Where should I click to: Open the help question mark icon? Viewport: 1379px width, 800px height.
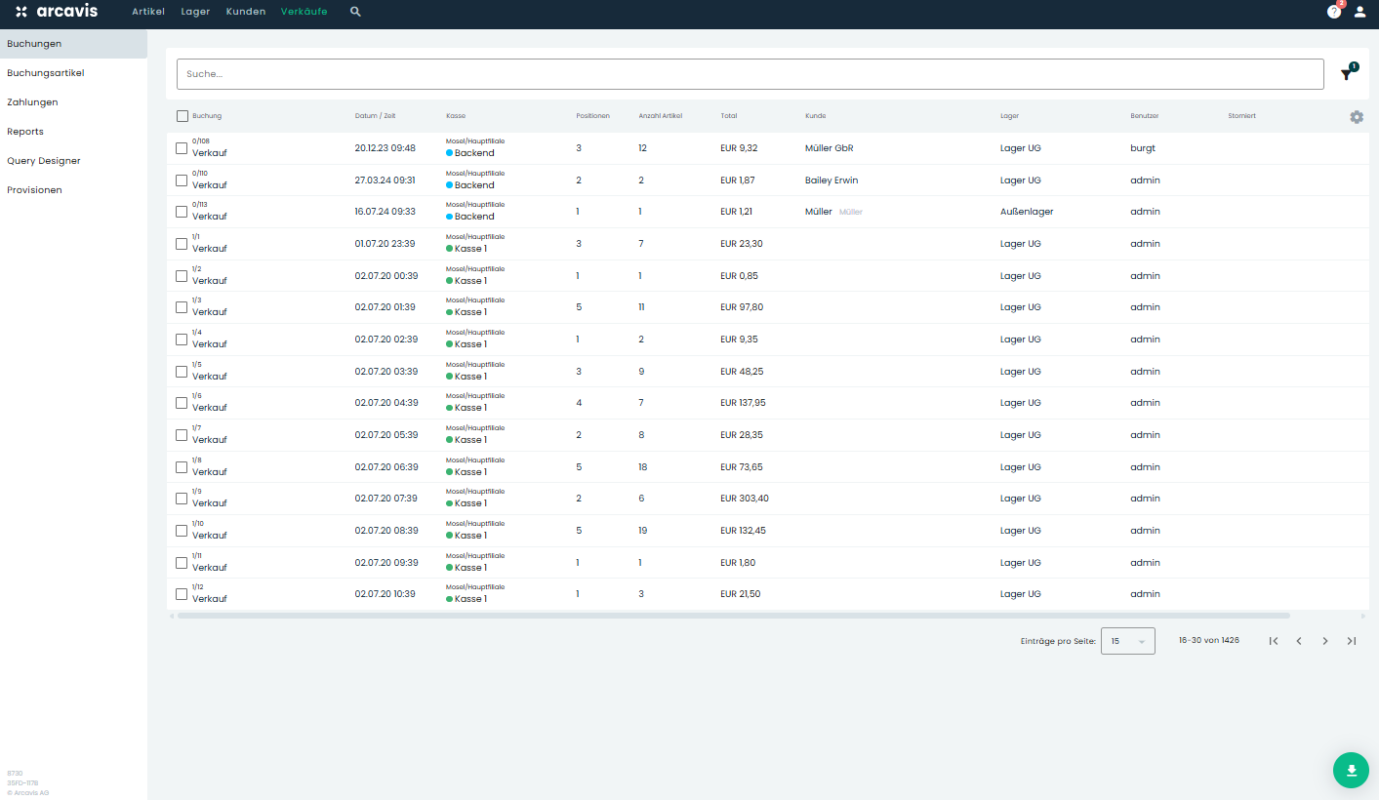[1333, 12]
